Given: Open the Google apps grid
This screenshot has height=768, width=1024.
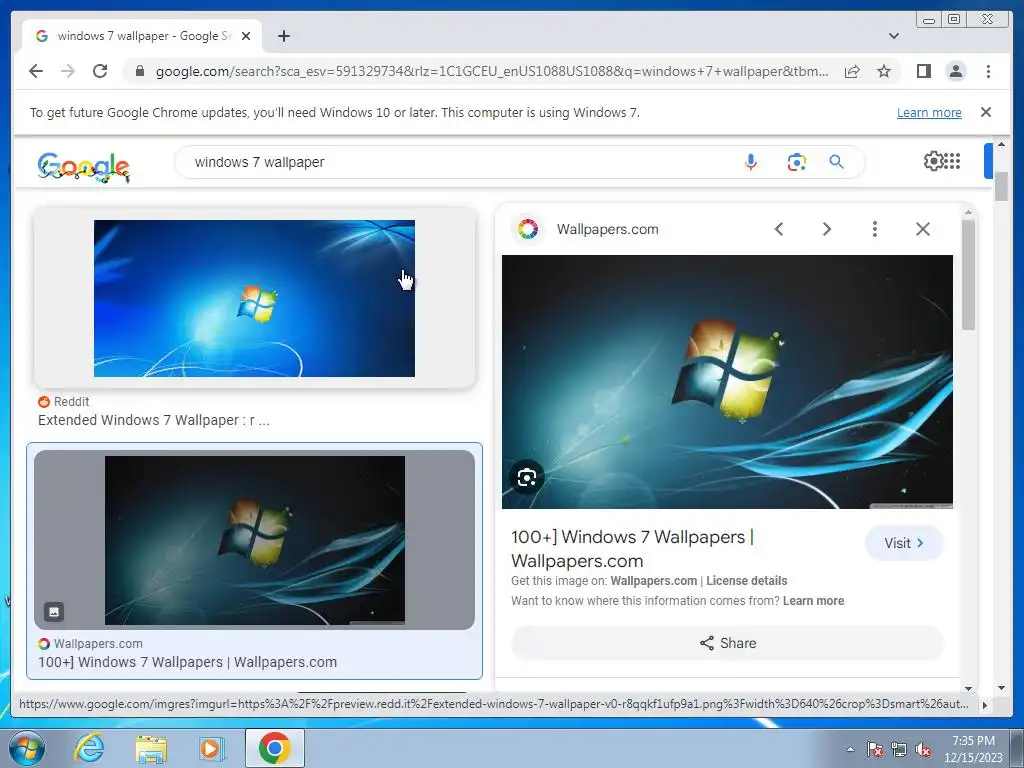Looking at the screenshot, I should [952, 161].
